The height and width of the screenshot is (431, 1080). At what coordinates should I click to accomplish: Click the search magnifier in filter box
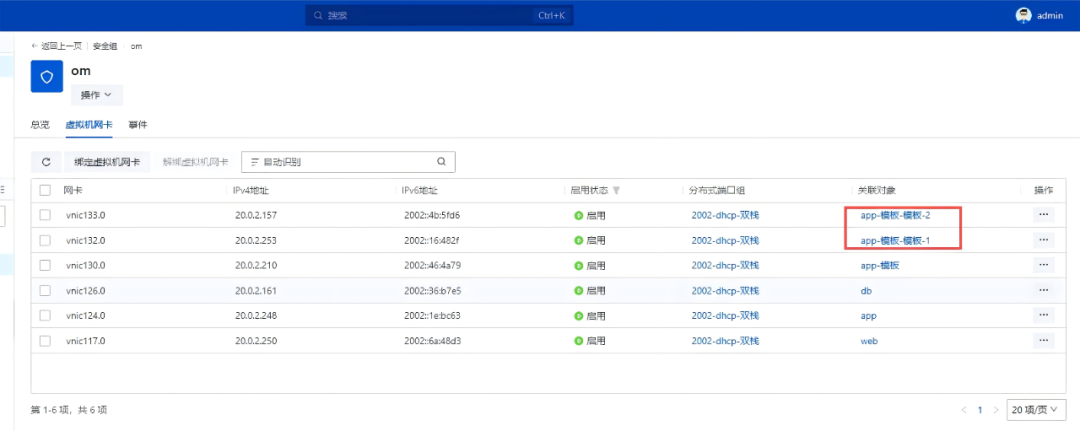click(442, 162)
